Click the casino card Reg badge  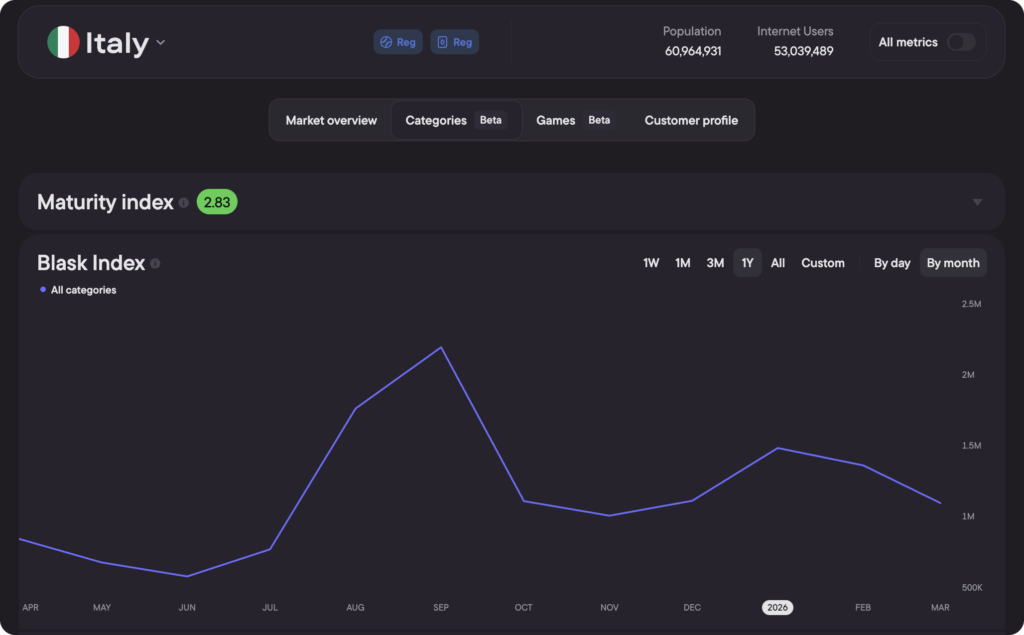pyautogui.click(x=455, y=42)
